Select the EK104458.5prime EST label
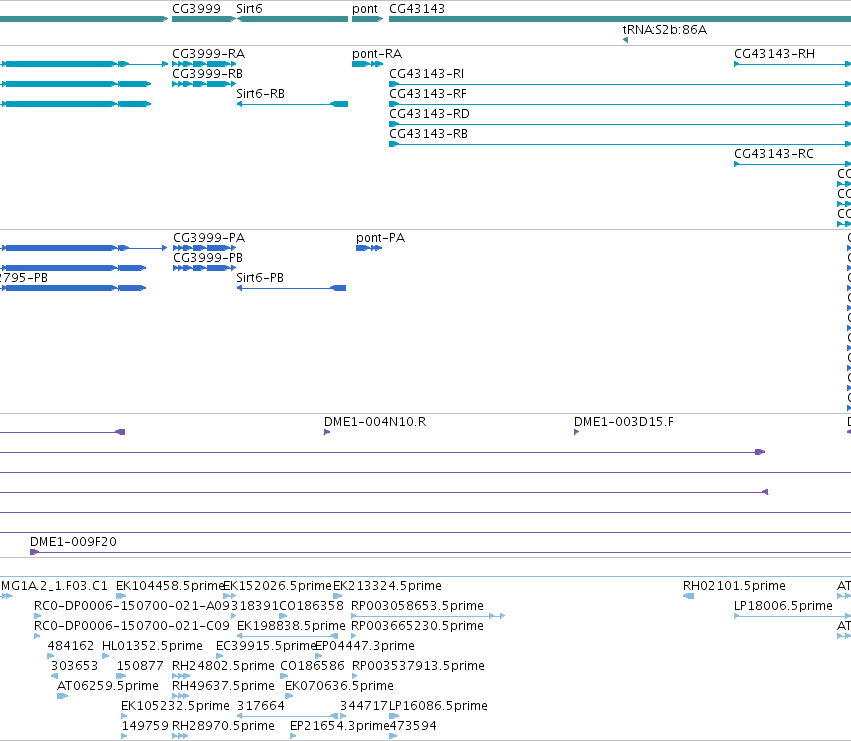The image size is (851, 741). (x=170, y=586)
